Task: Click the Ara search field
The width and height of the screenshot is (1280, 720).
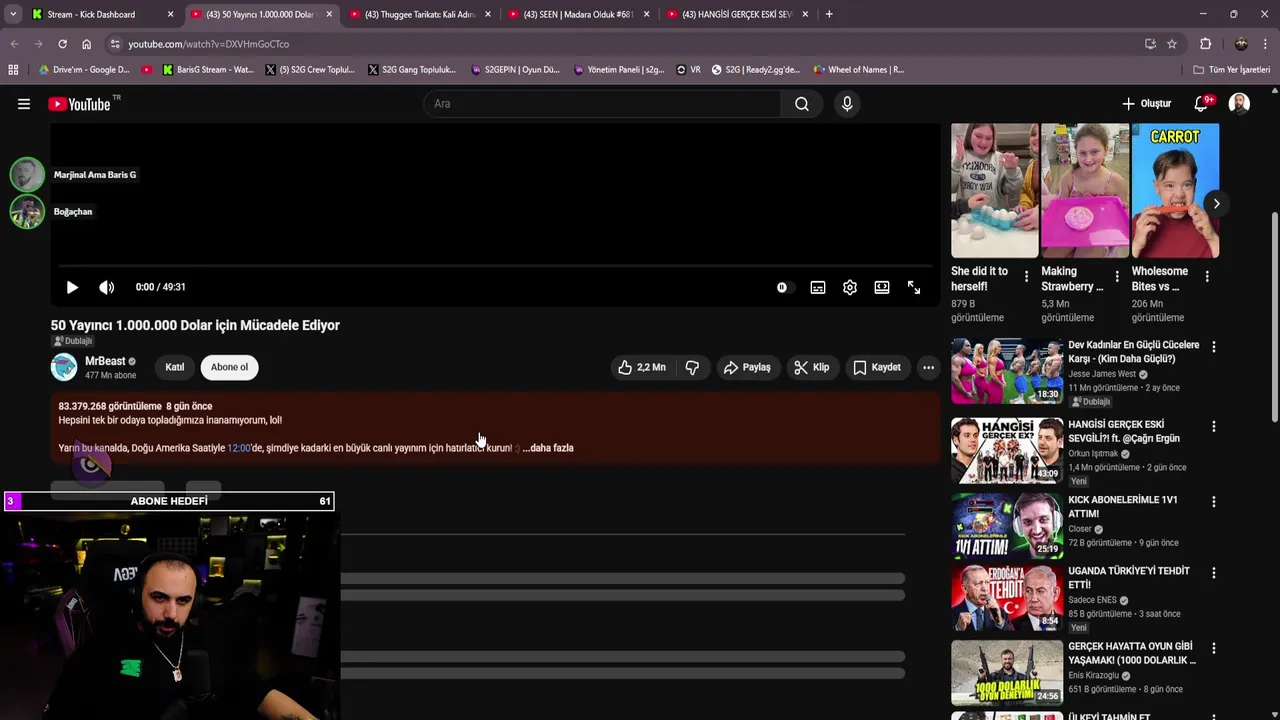Action: (603, 104)
